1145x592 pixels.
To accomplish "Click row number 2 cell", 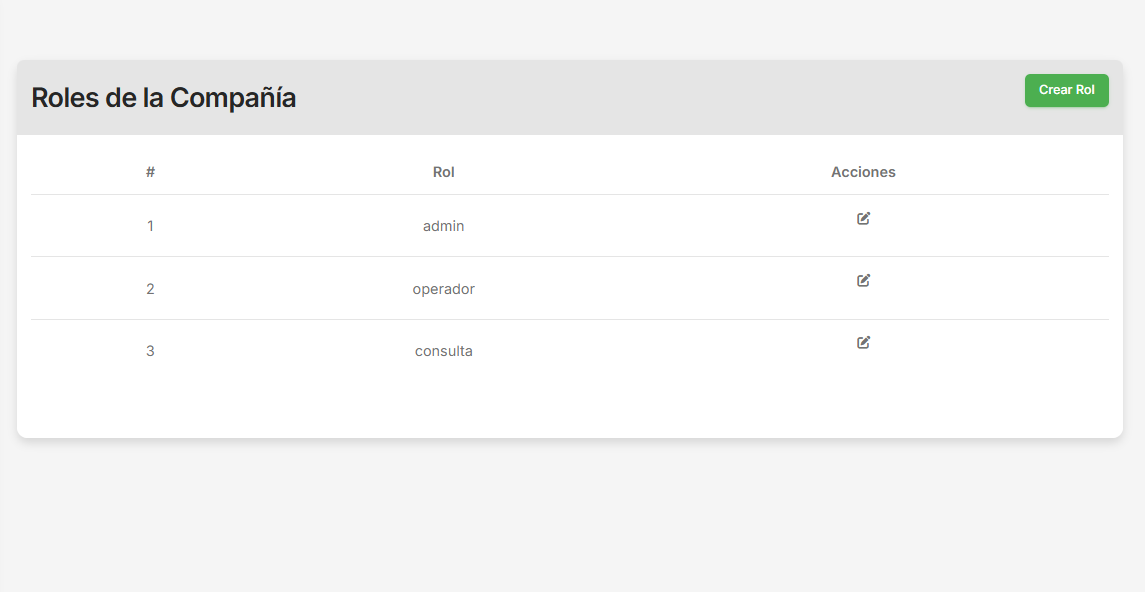I will click(150, 289).
